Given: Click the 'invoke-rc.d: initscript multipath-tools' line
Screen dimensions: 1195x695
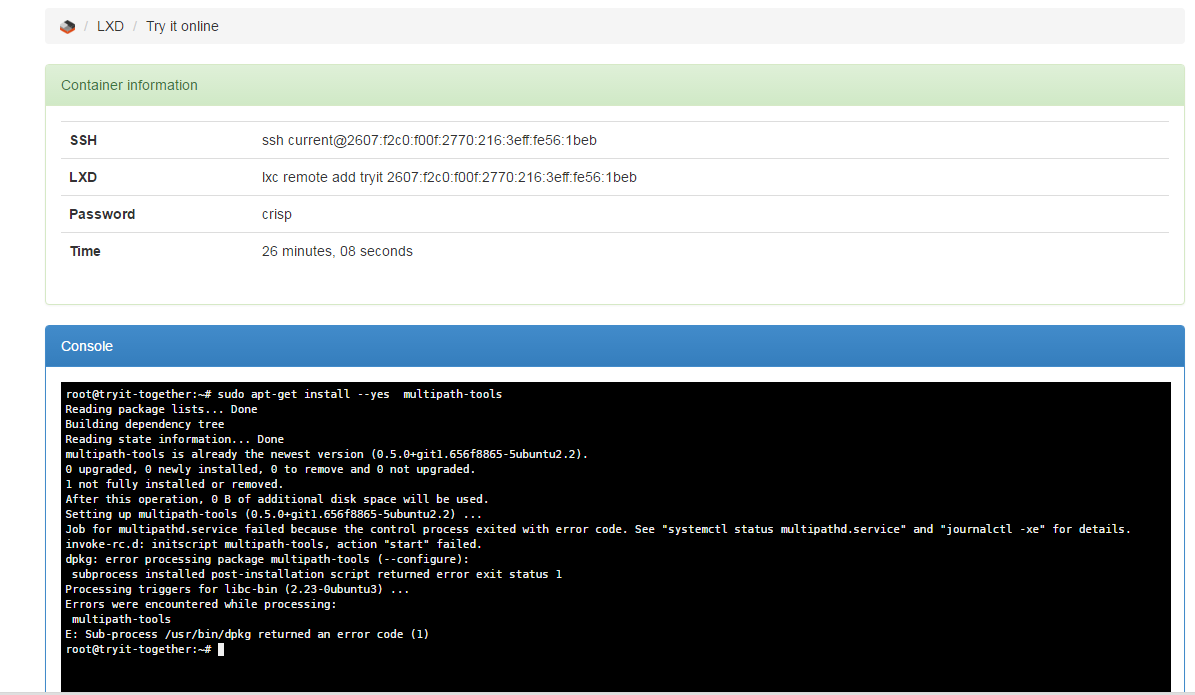Looking at the screenshot, I should coord(274,544).
